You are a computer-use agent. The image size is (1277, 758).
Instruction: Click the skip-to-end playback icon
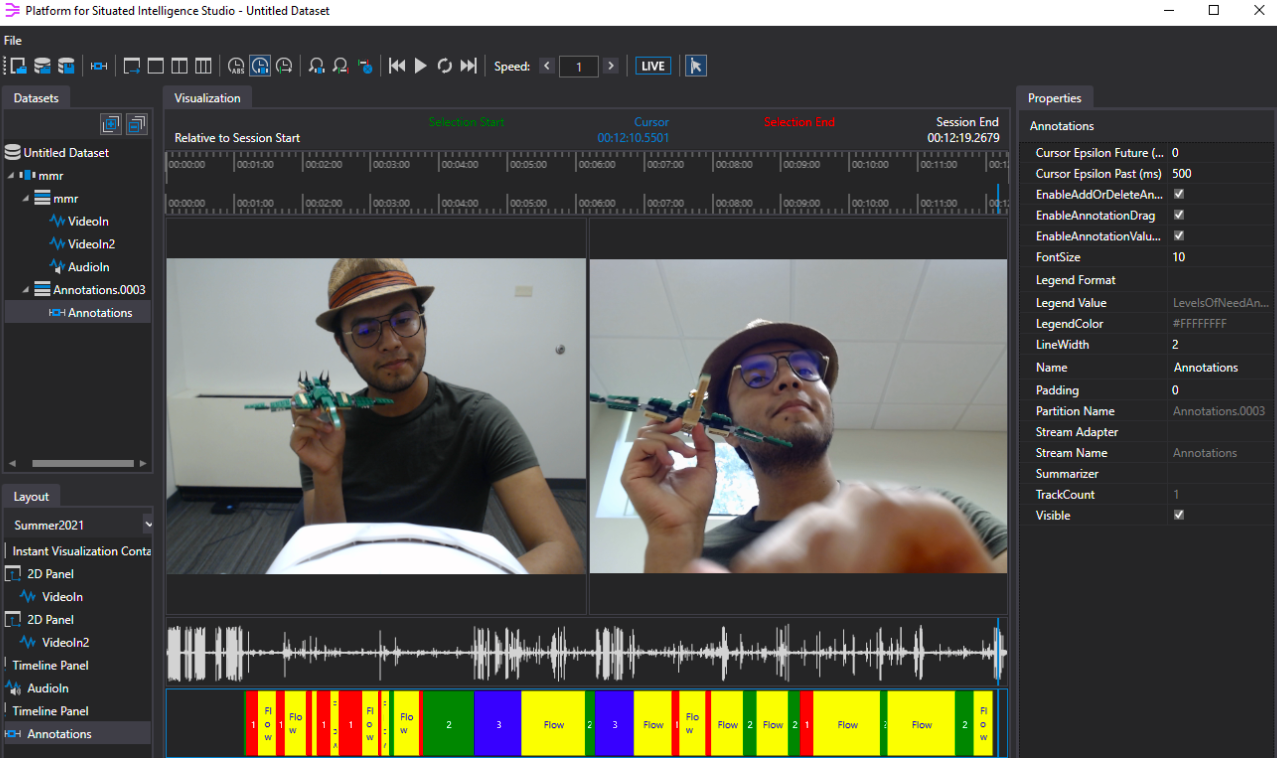(x=469, y=66)
